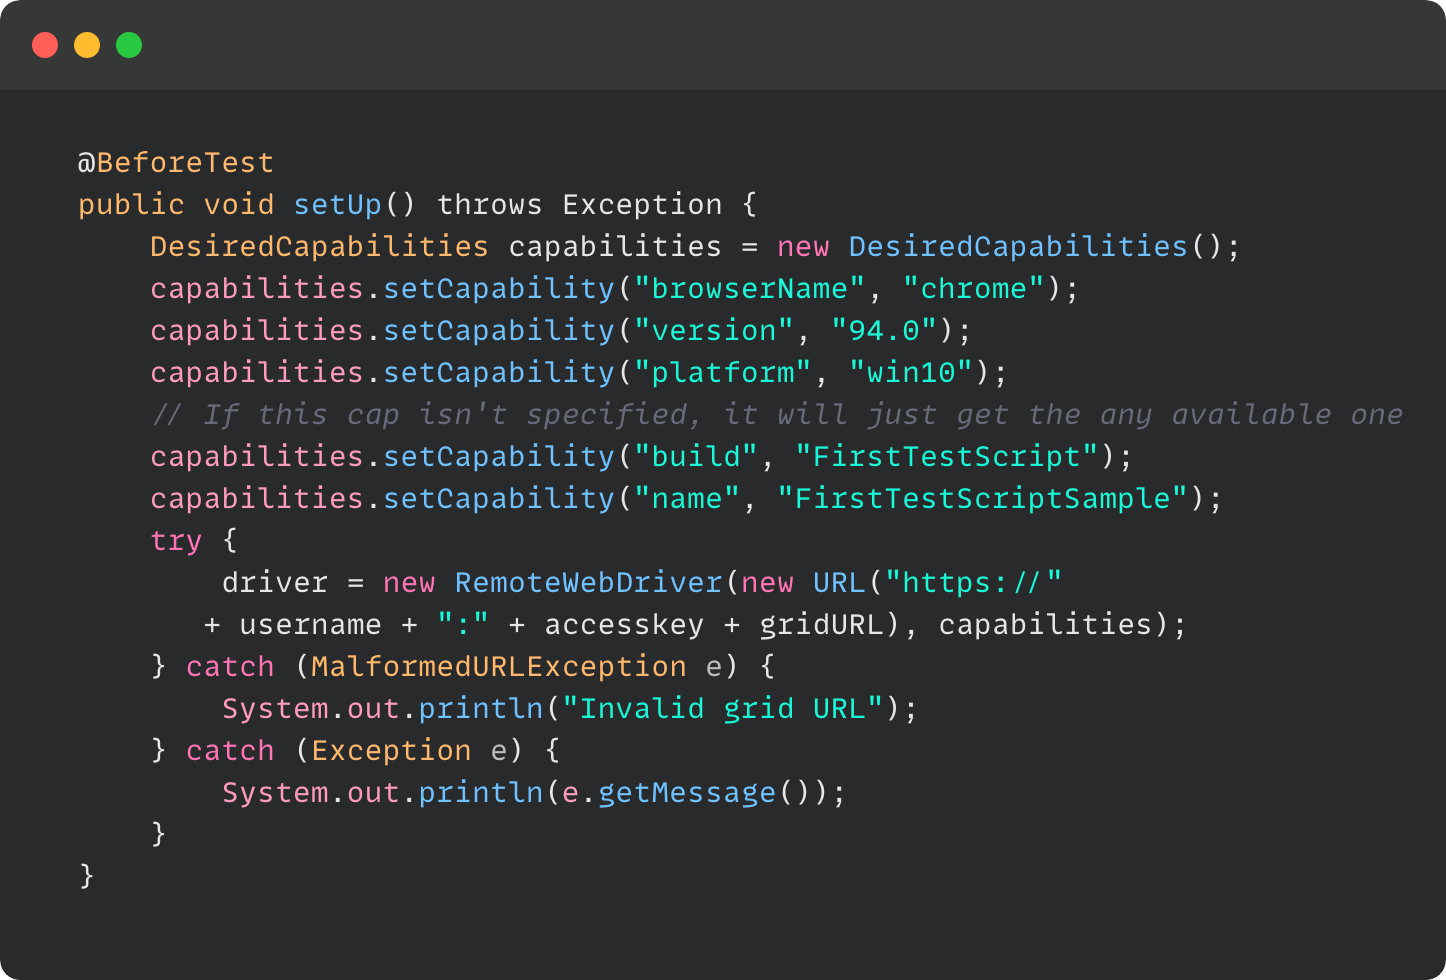Click the accesskey variable
Screen dimensions: 1446x980
624,624
